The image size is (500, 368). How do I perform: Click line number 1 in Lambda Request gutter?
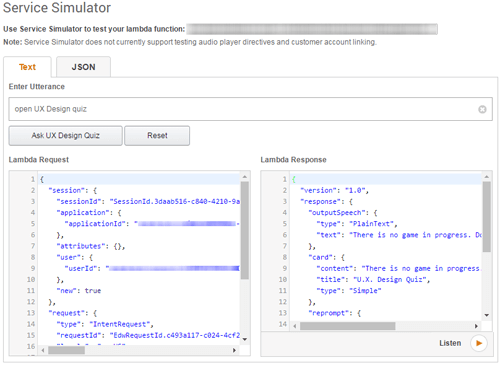click(x=33, y=179)
